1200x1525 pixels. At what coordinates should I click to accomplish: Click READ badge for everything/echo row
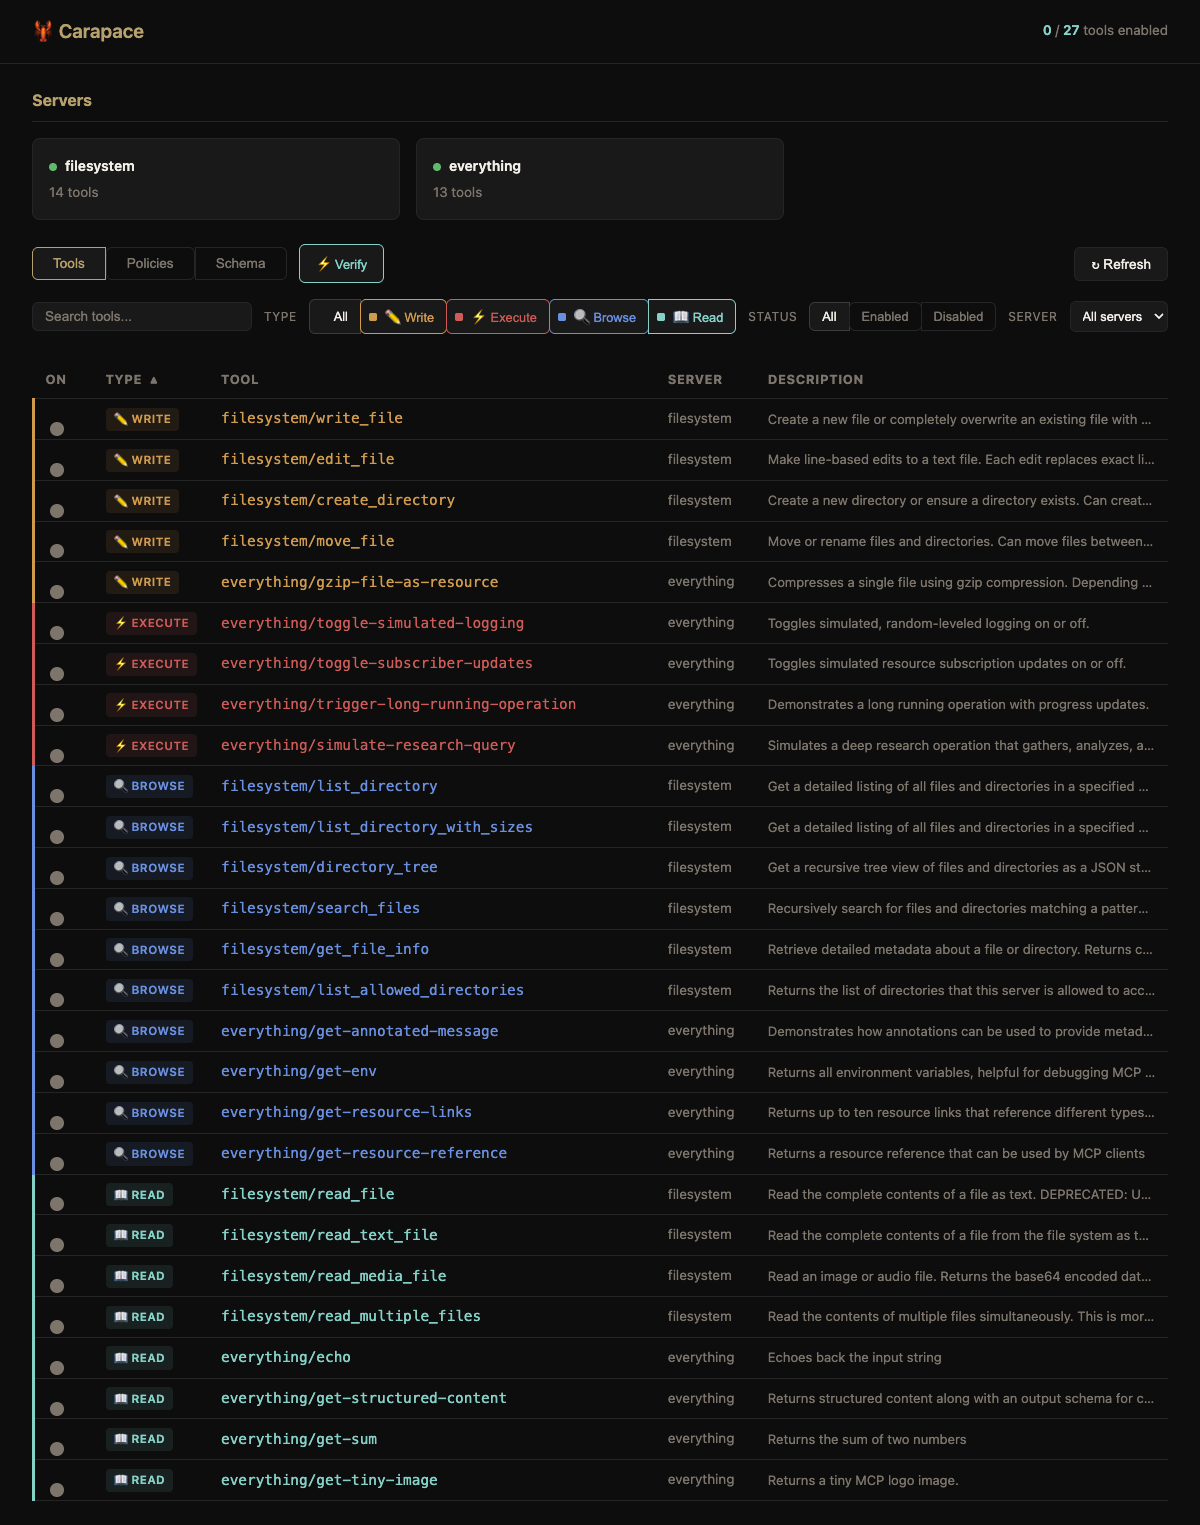[139, 1358]
